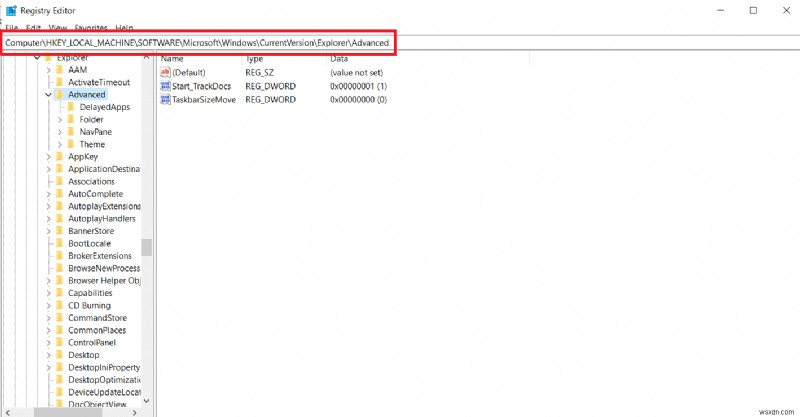
Task: Select the (Default) value name
Action: (189, 72)
